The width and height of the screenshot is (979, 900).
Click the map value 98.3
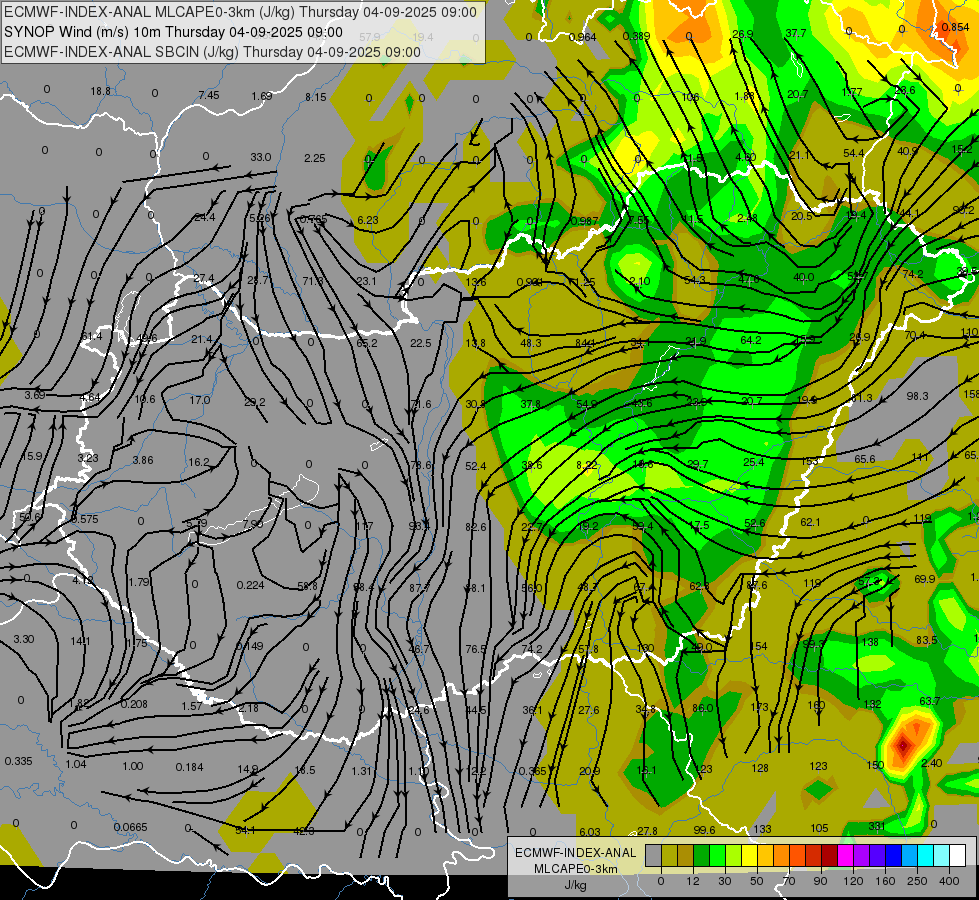tap(917, 397)
